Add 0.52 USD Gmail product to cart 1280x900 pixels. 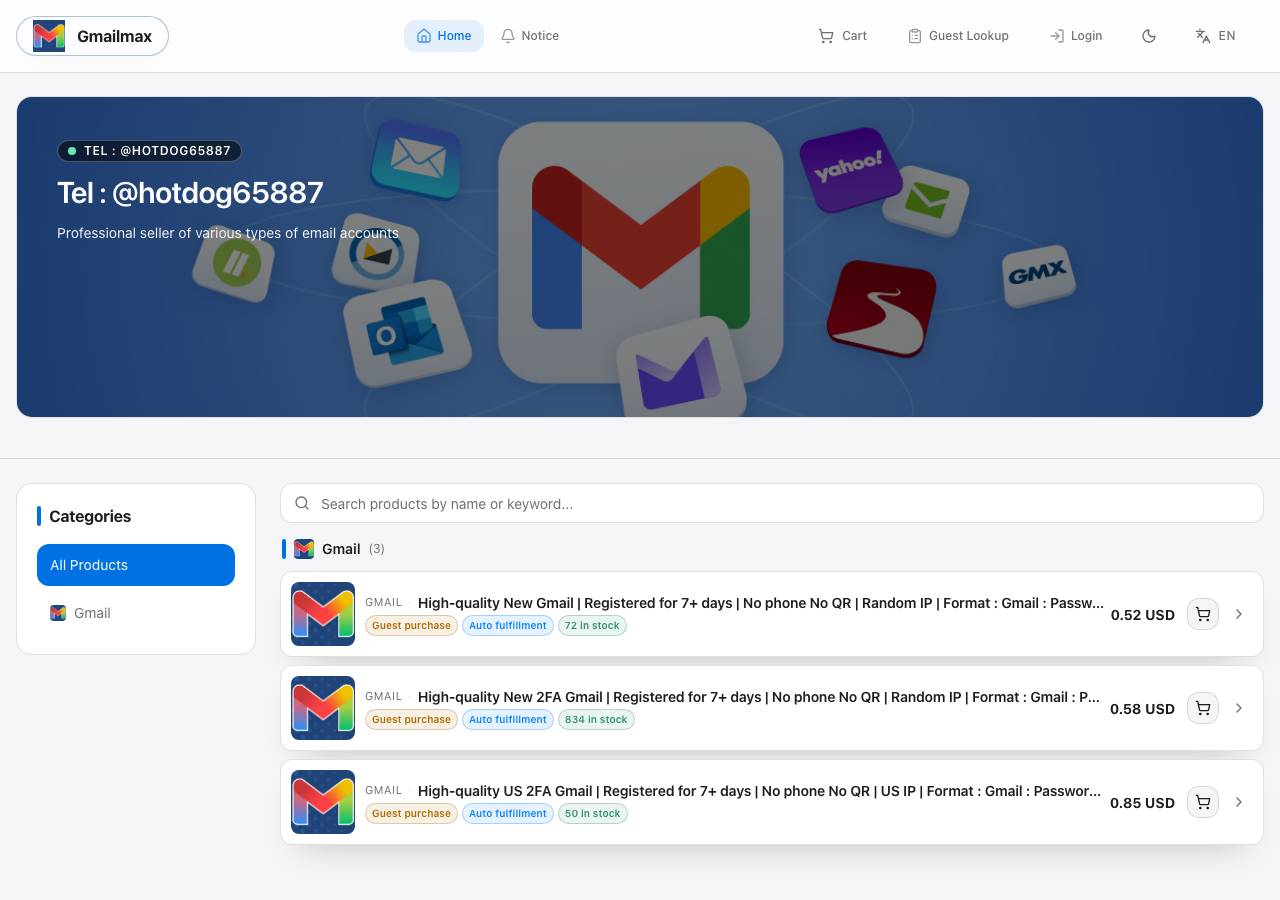point(1203,614)
